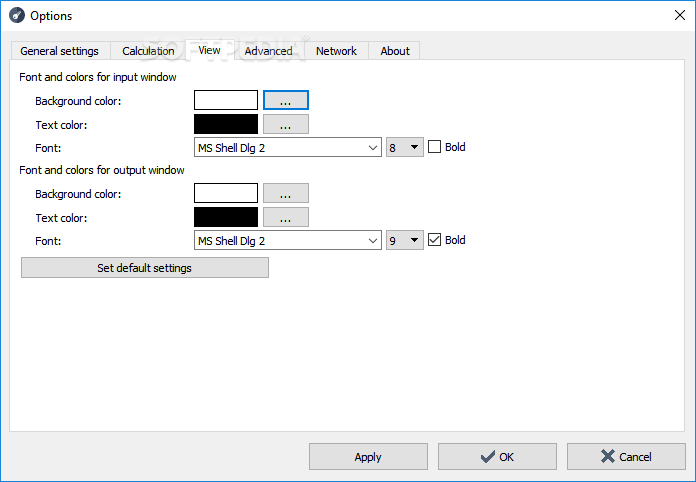Click Set default settings button
Image resolution: width=696 pixels, height=482 pixels.
(x=145, y=268)
